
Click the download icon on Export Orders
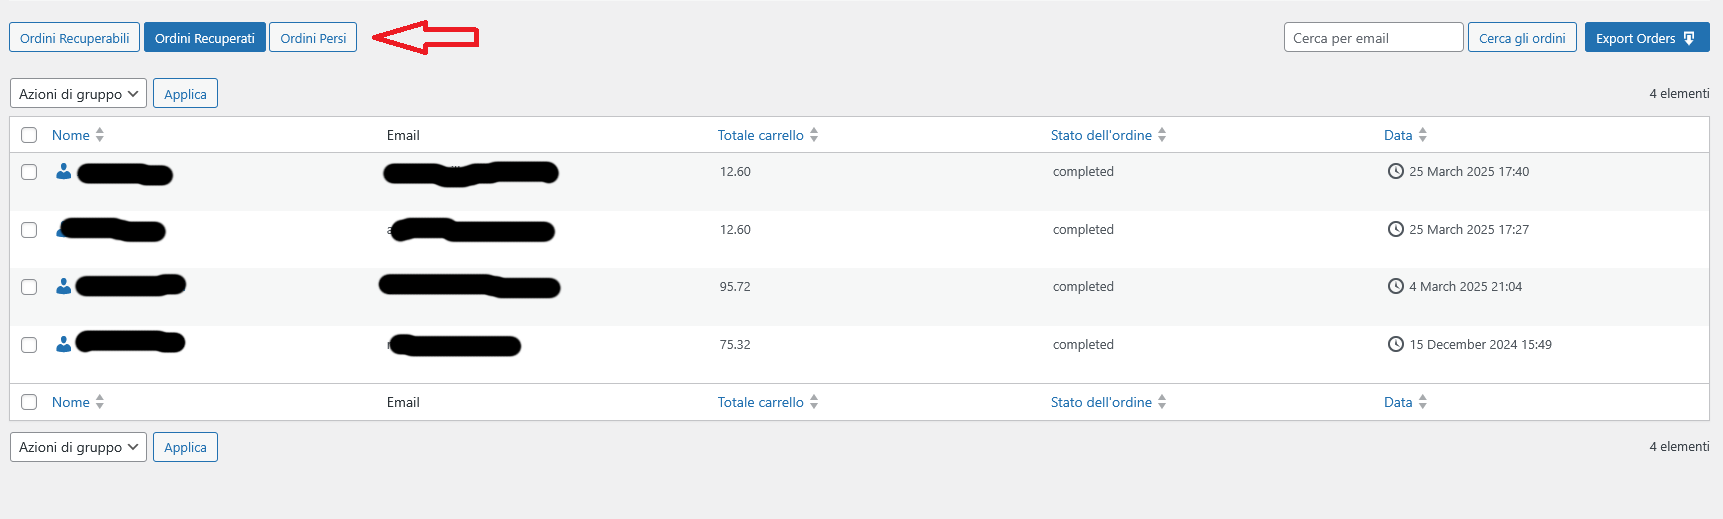(x=1689, y=38)
